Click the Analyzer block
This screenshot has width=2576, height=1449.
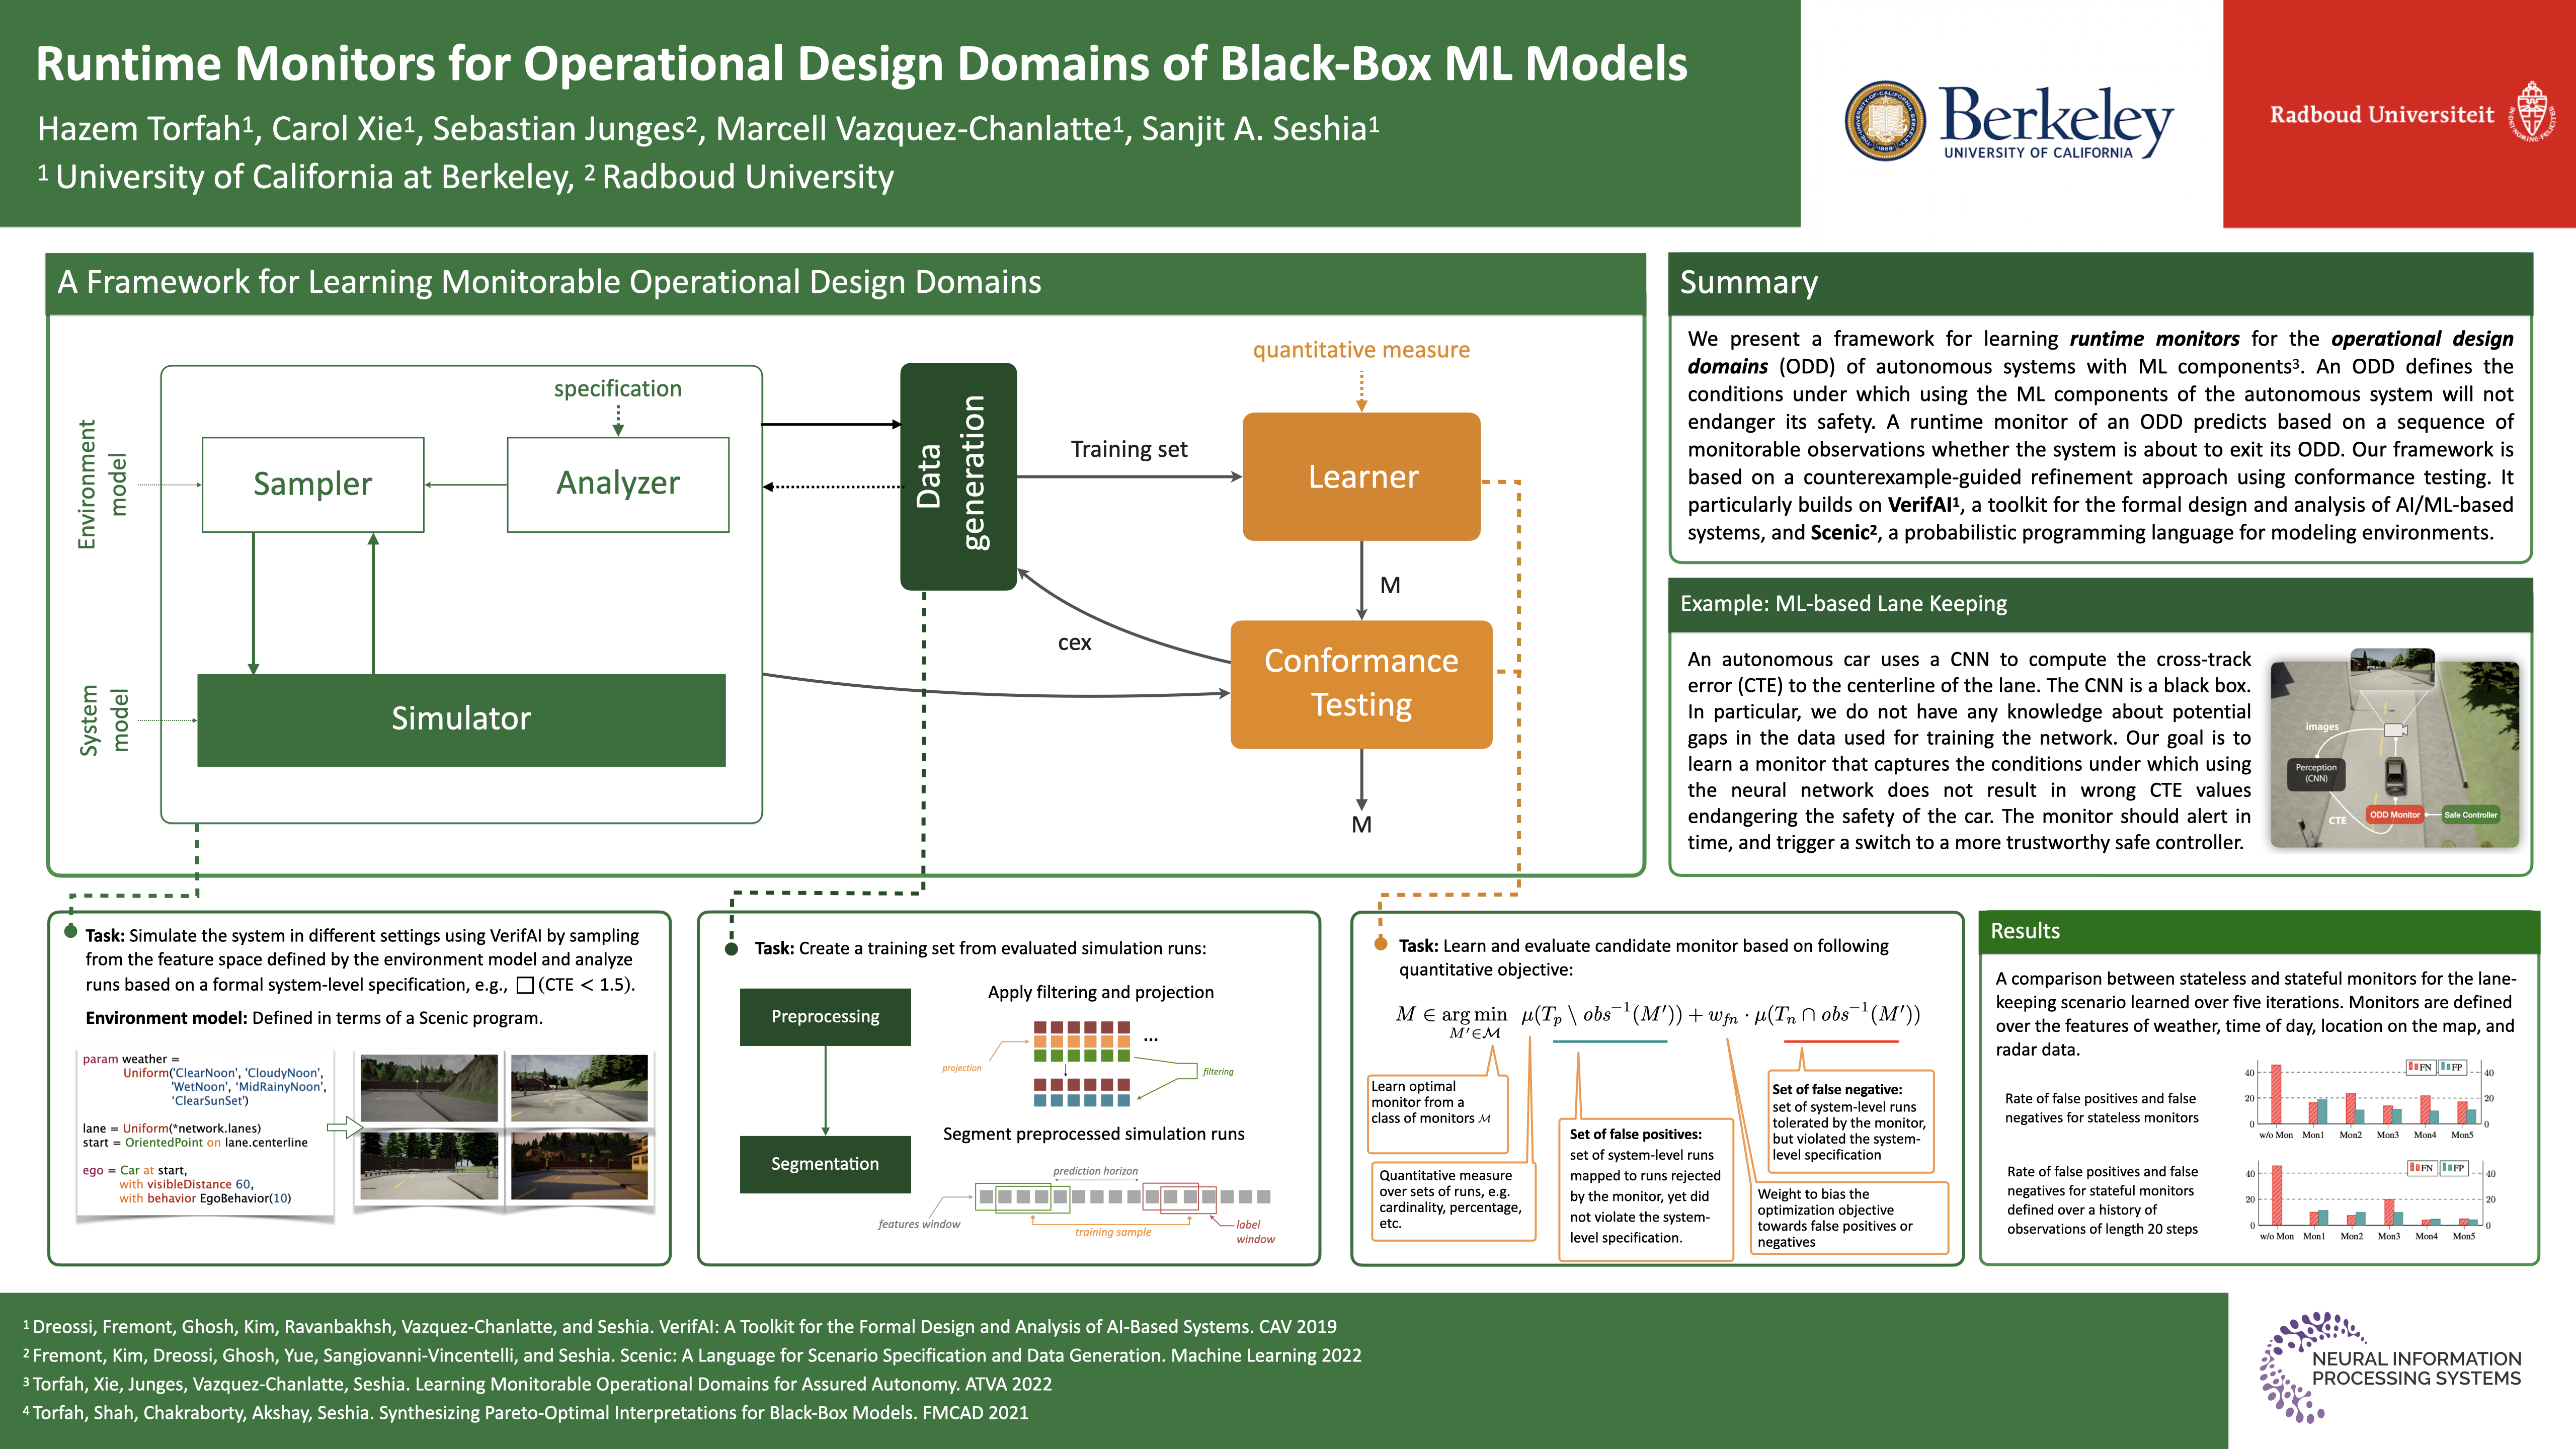[617, 484]
